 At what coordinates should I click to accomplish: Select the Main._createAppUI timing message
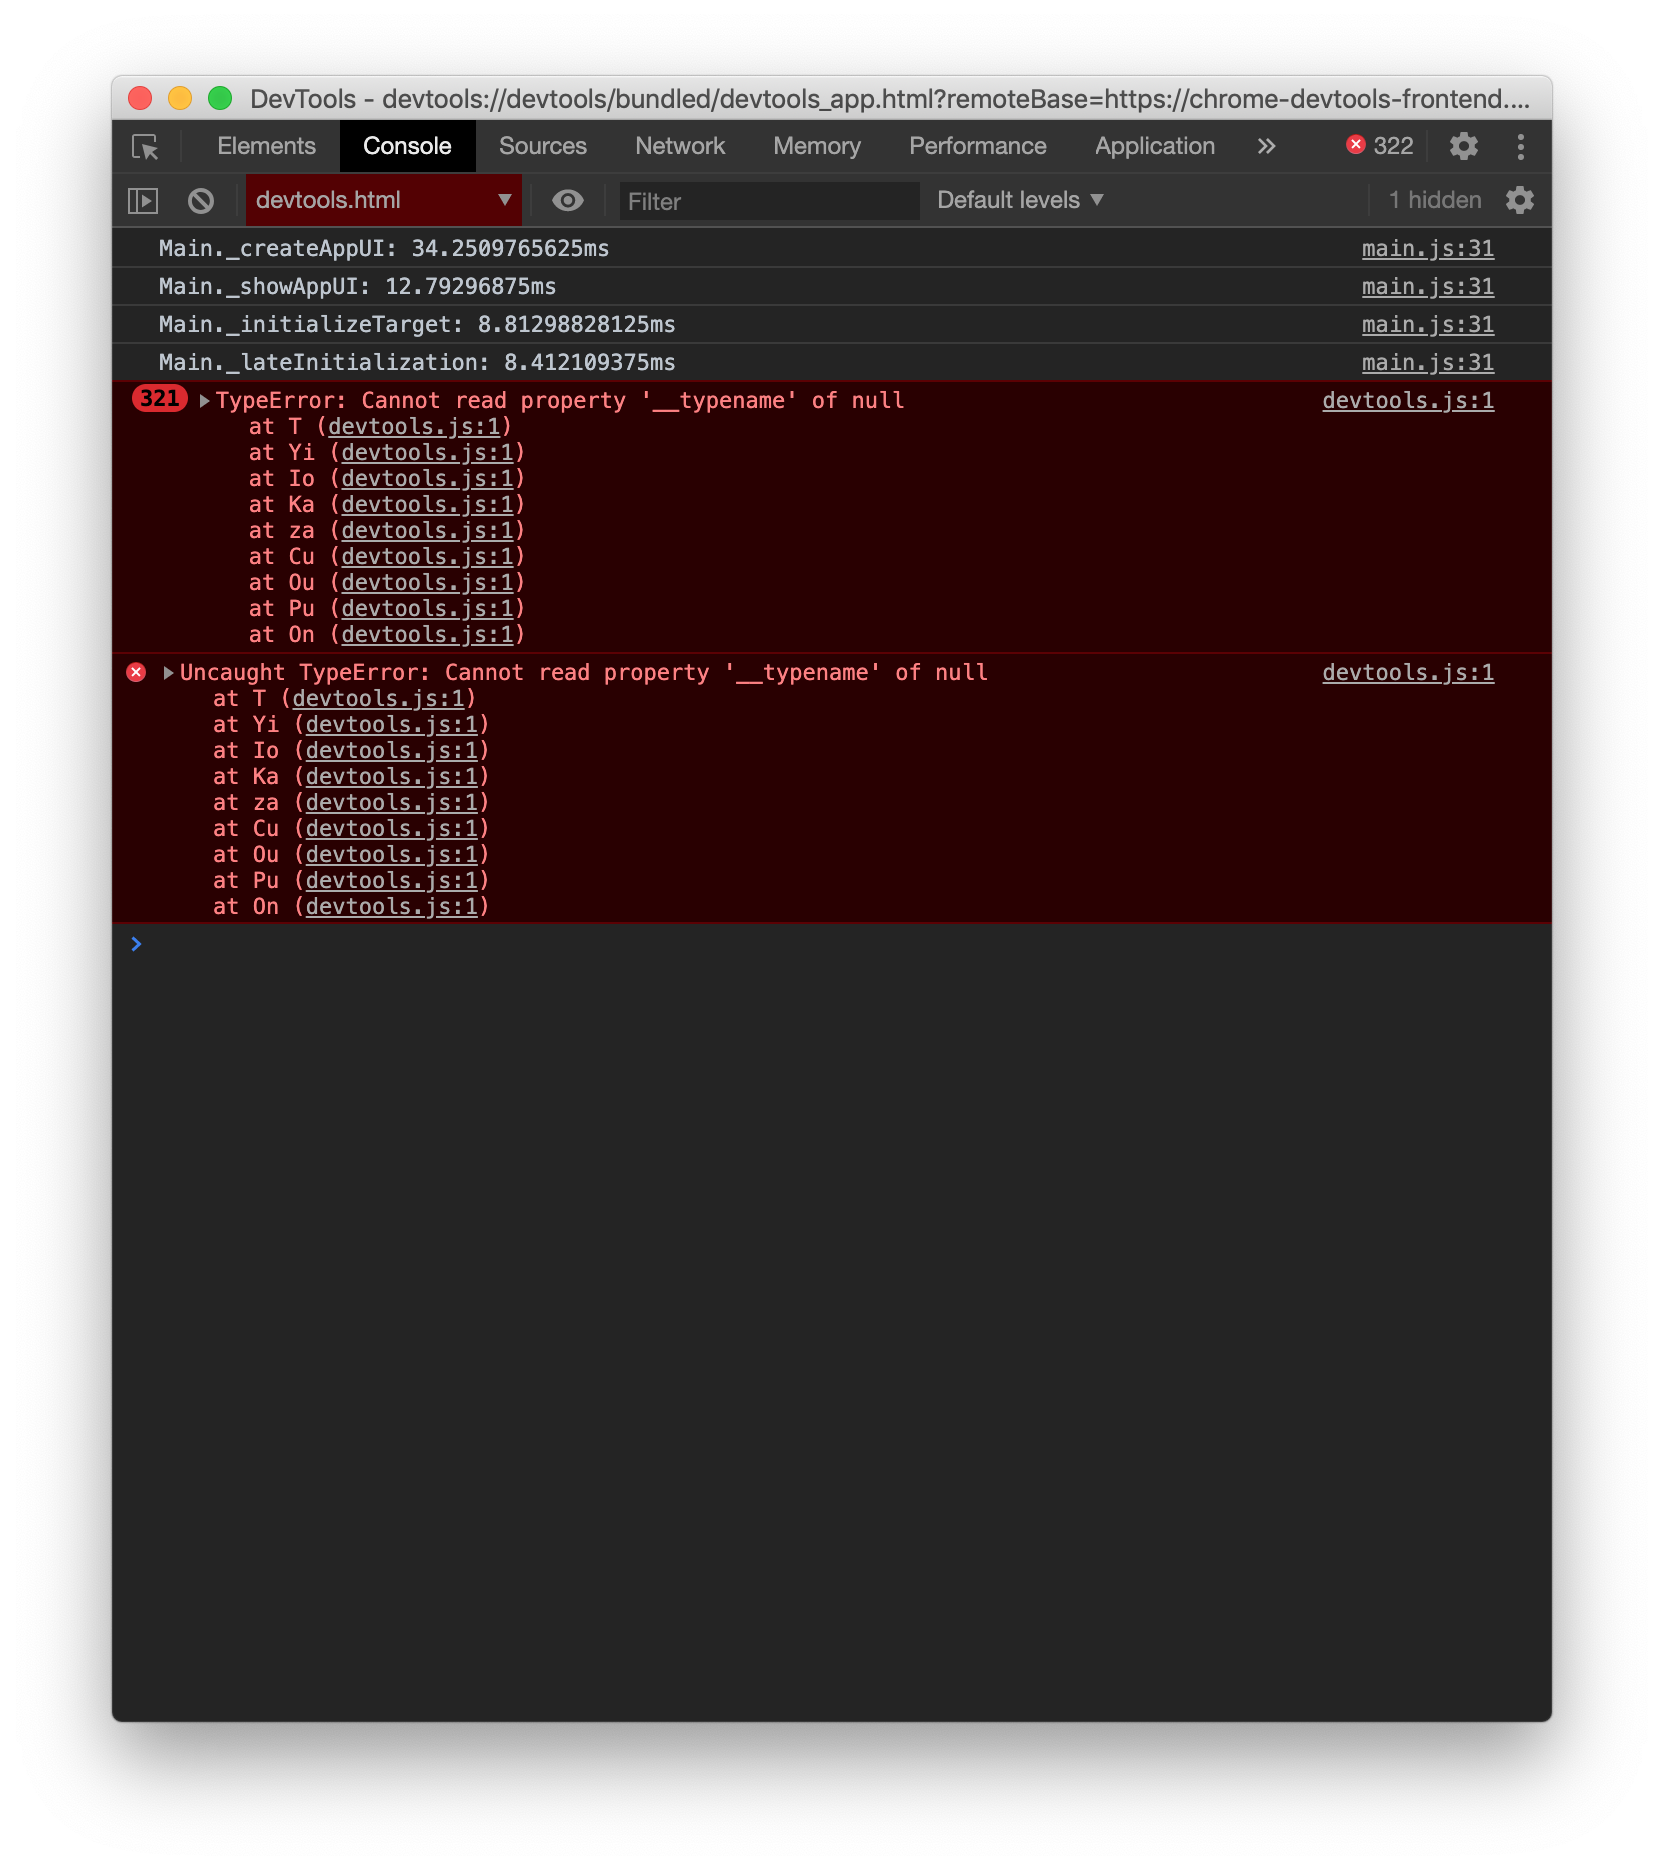[384, 249]
